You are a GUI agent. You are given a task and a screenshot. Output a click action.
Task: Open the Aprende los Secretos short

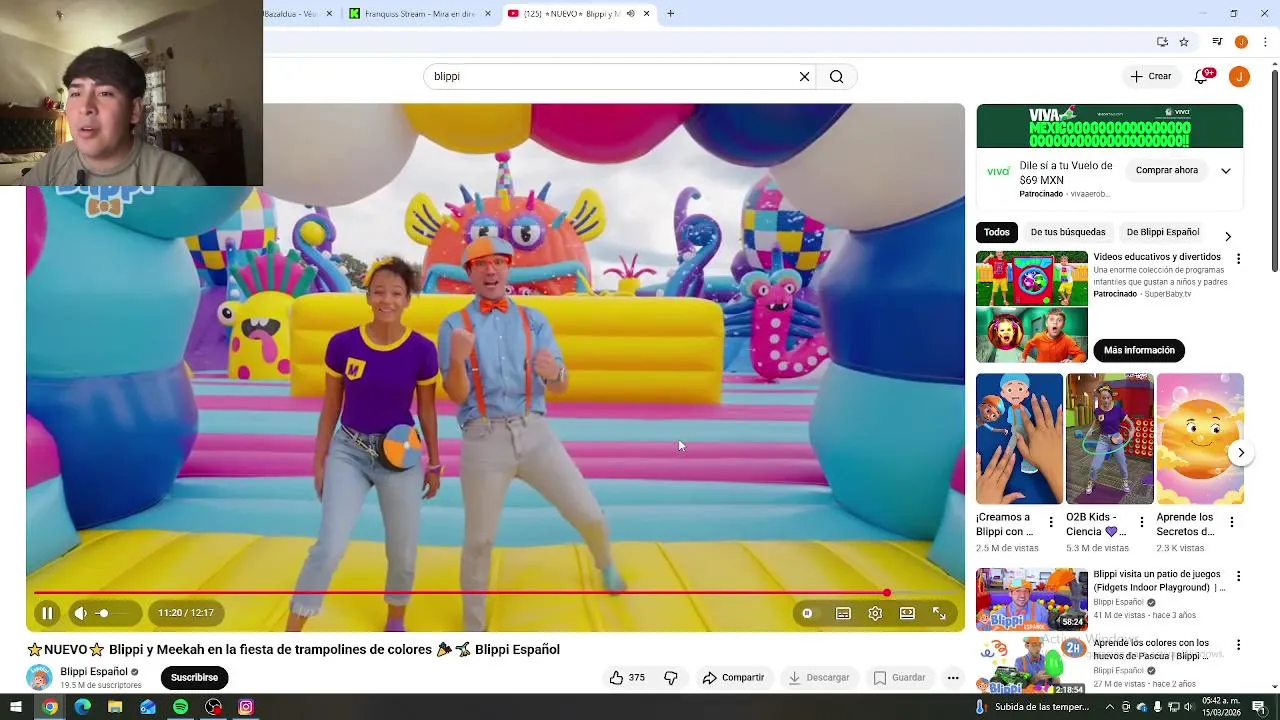(x=1200, y=439)
